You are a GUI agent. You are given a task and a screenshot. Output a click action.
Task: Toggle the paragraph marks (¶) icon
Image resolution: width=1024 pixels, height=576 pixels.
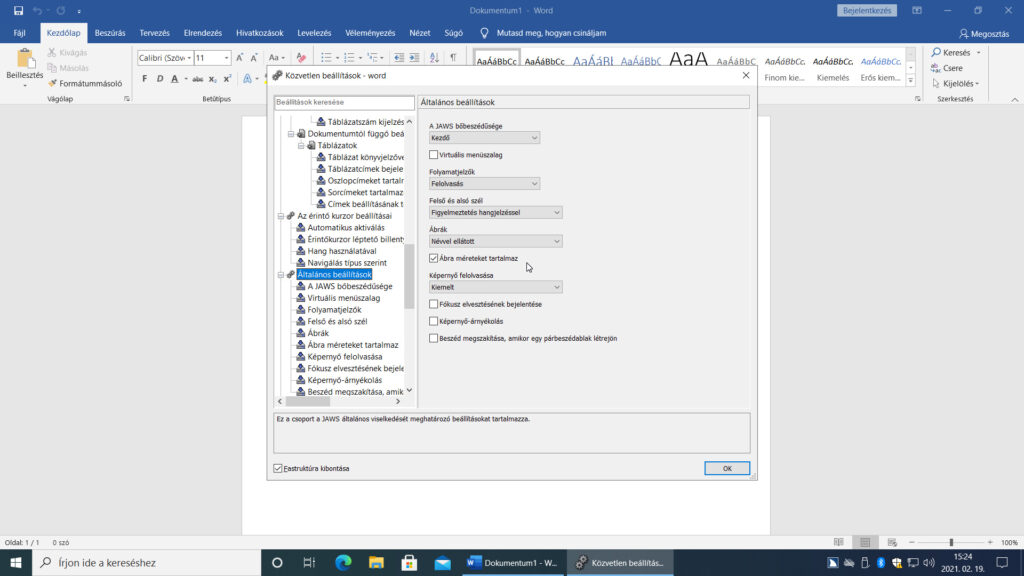pyautogui.click(x=453, y=58)
